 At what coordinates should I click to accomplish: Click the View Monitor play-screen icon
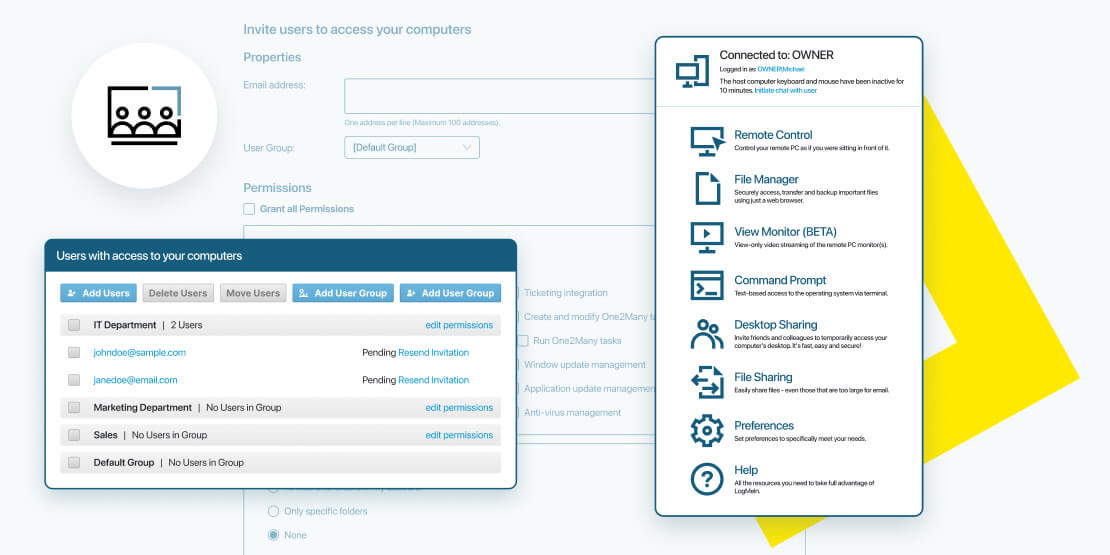click(x=707, y=237)
